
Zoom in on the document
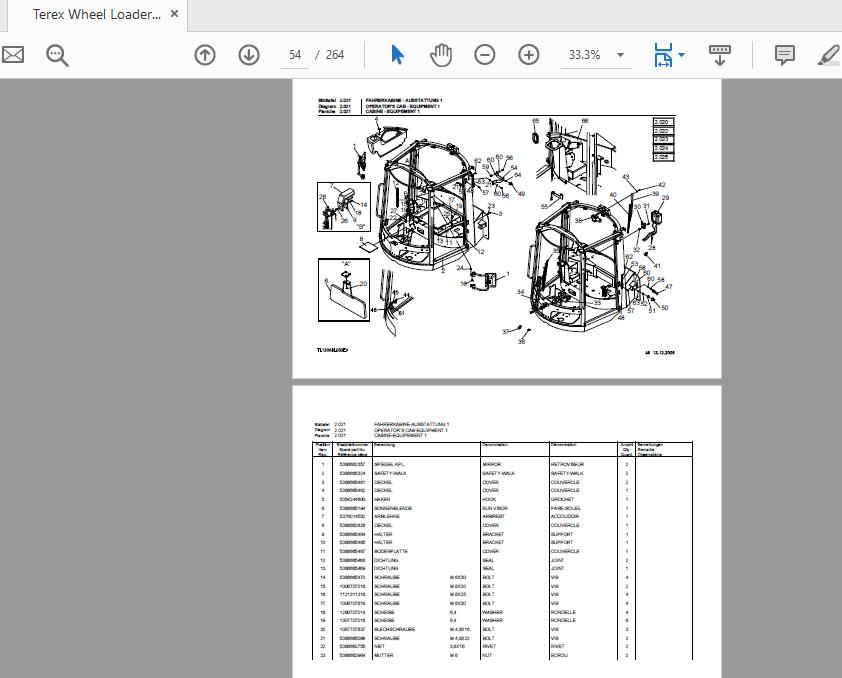tap(528, 54)
